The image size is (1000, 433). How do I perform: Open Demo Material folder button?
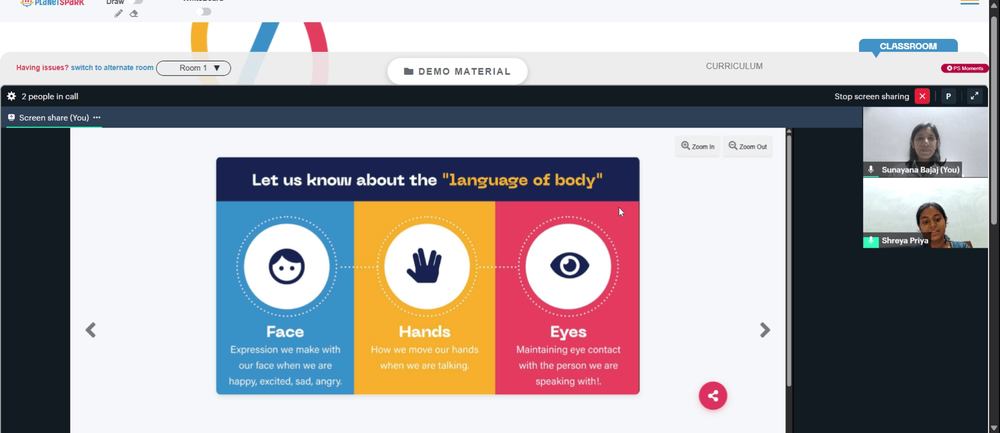click(457, 71)
